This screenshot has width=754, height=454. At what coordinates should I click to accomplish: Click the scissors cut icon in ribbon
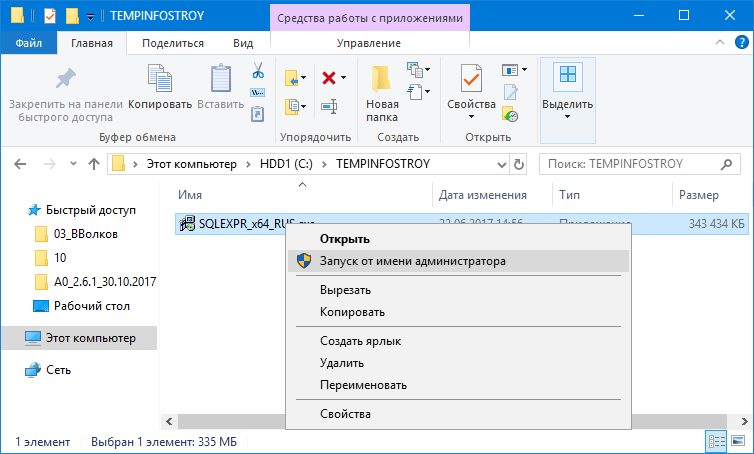point(257,70)
